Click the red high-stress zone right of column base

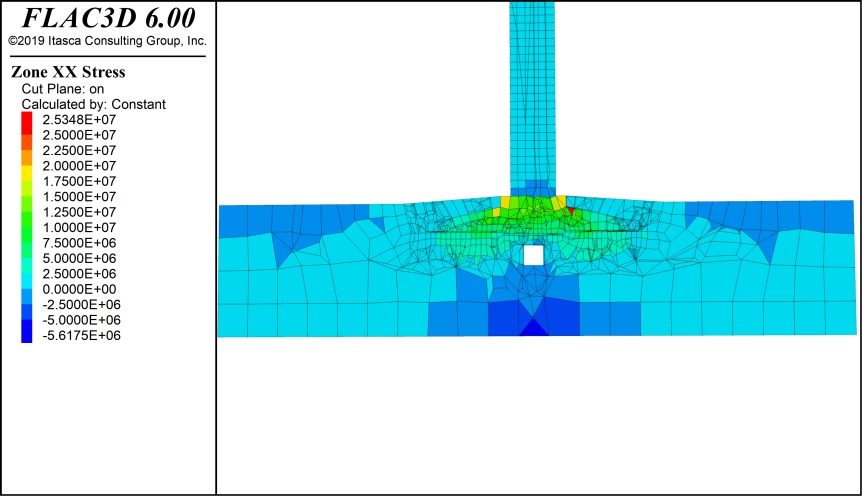tap(570, 211)
